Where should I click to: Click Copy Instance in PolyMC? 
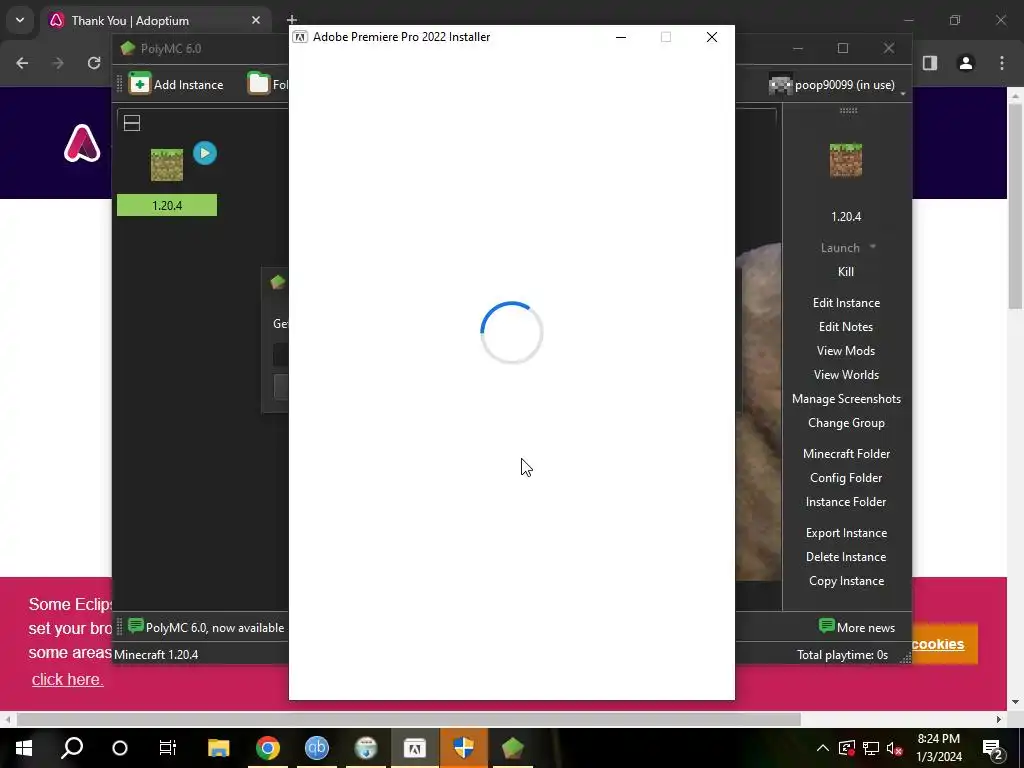click(x=846, y=581)
